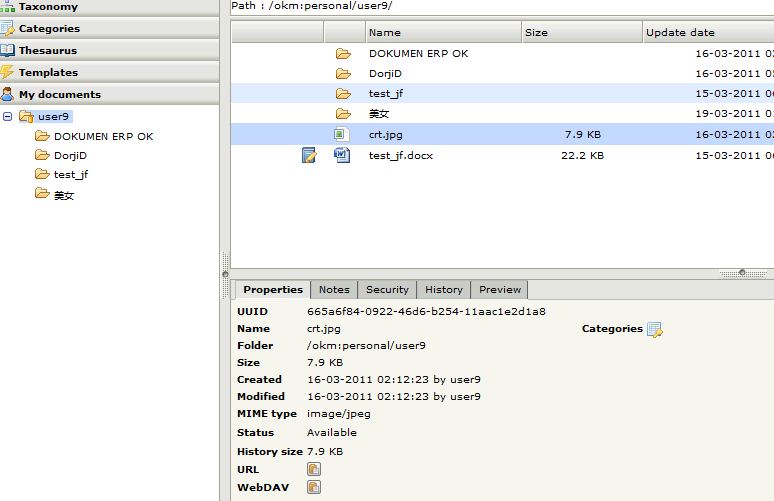Click the Templates lightning icon

(x=7, y=72)
